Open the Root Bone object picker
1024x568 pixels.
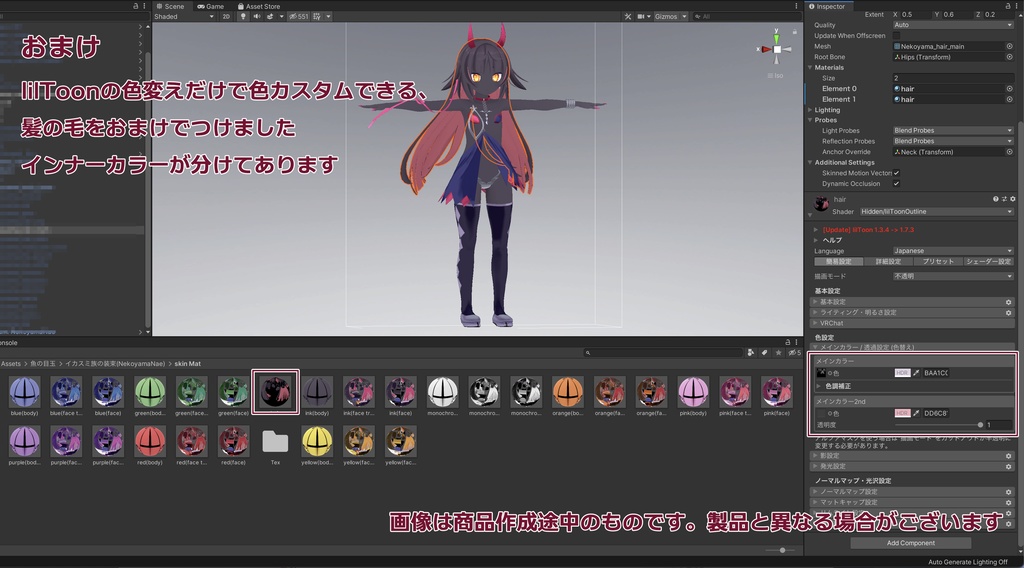coord(1010,57)
